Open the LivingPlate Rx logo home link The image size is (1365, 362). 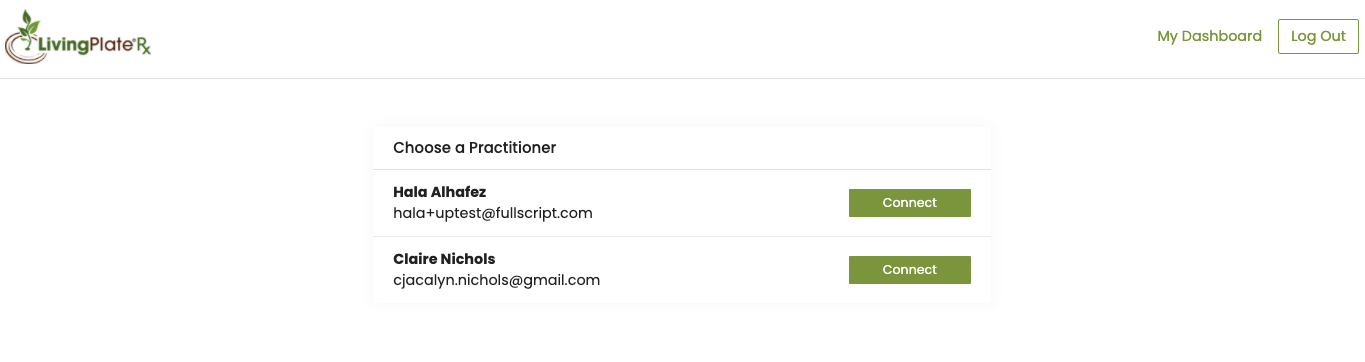[x=78, y=38]
